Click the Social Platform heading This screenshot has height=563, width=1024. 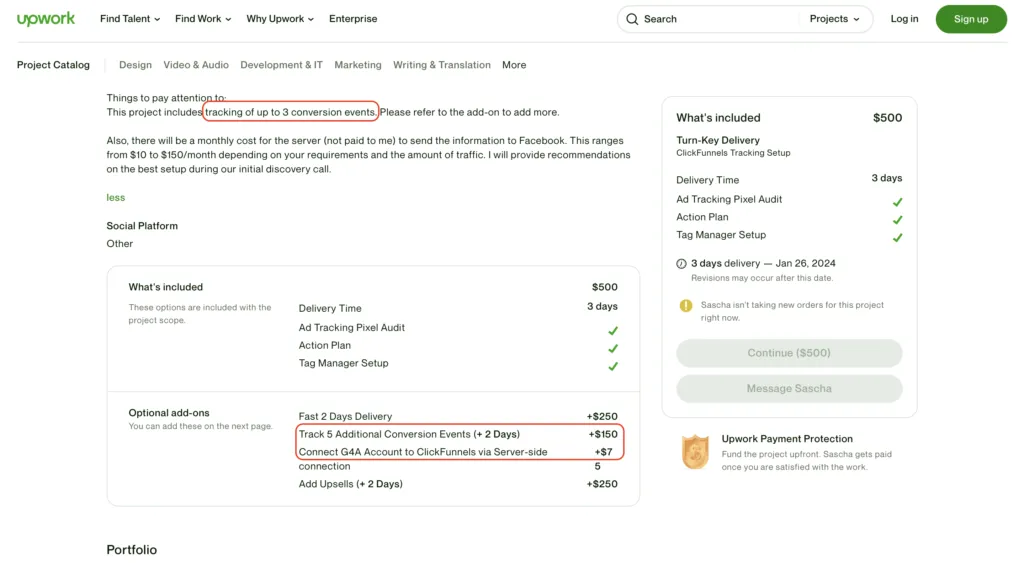pos(142,226)
